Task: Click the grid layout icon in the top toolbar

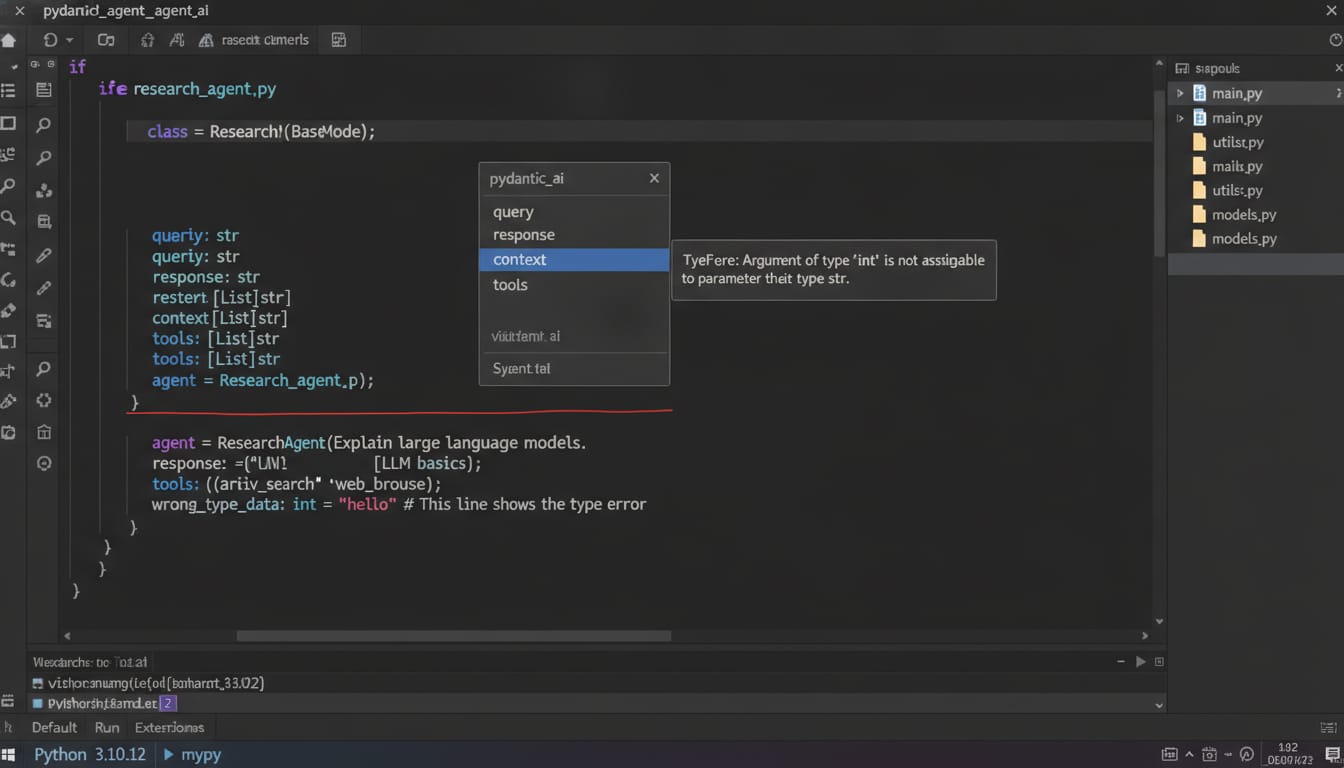Action: click(338, 40)
